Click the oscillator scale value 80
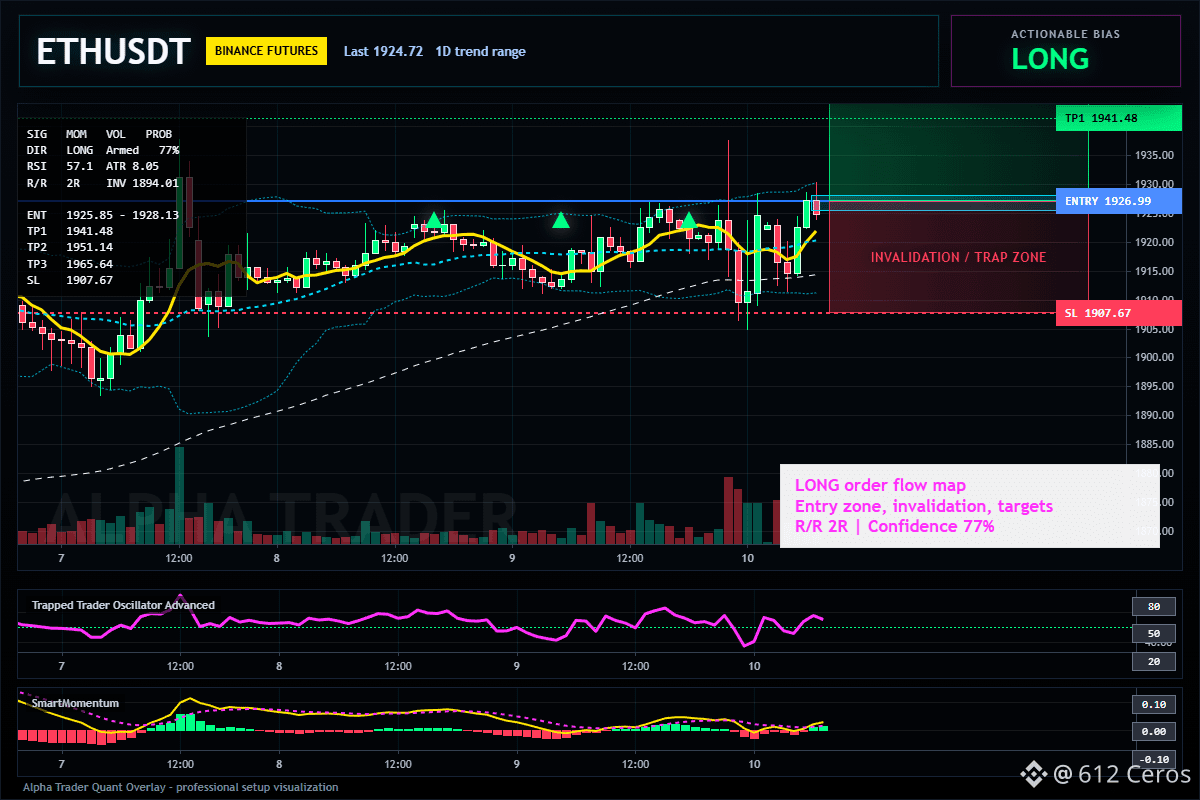The height and width of the screenshot is (800, 1200). click(x=1153, y=606)
